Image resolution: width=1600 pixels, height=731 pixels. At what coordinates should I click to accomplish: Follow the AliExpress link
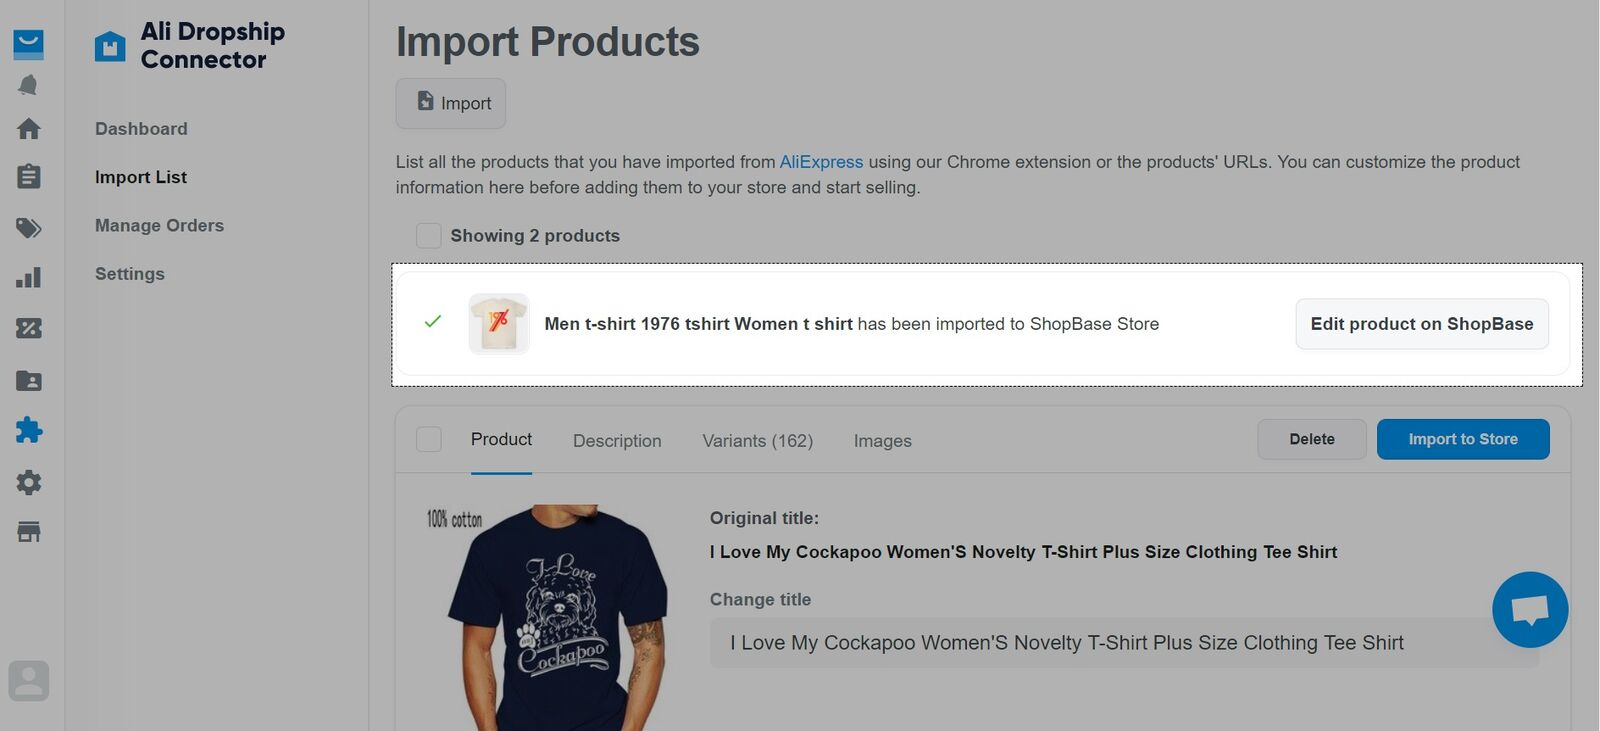pyautogui.click(x=821, y=162)
